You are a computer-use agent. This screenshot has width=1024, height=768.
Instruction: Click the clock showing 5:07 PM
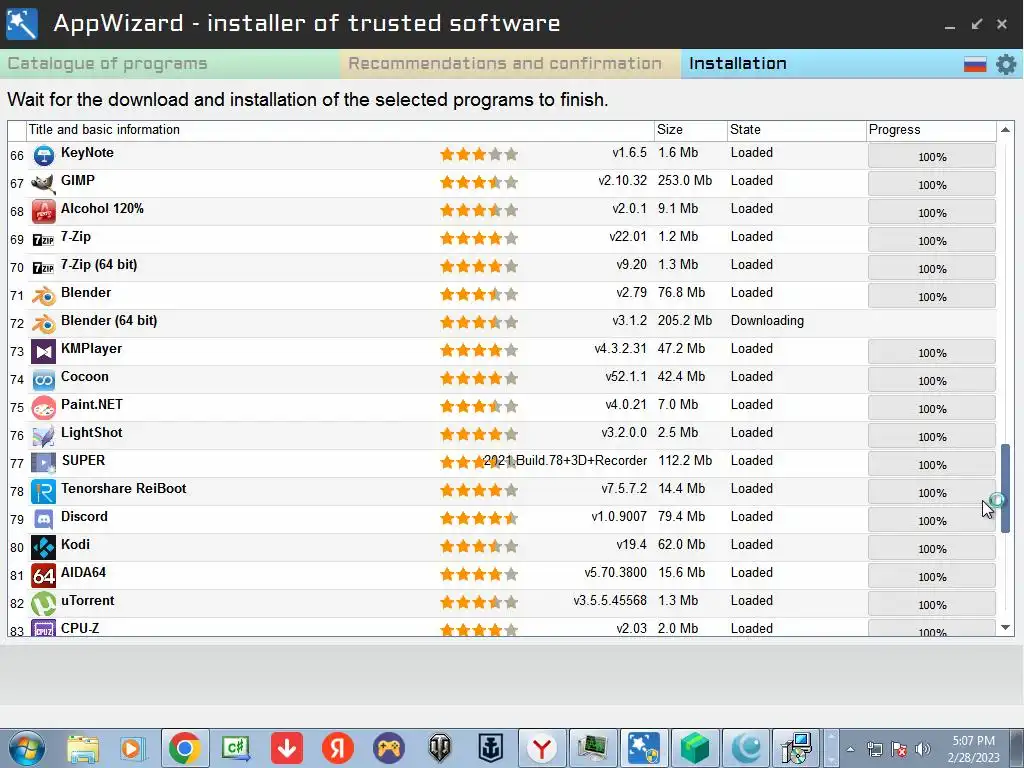(x=974, y=741)
